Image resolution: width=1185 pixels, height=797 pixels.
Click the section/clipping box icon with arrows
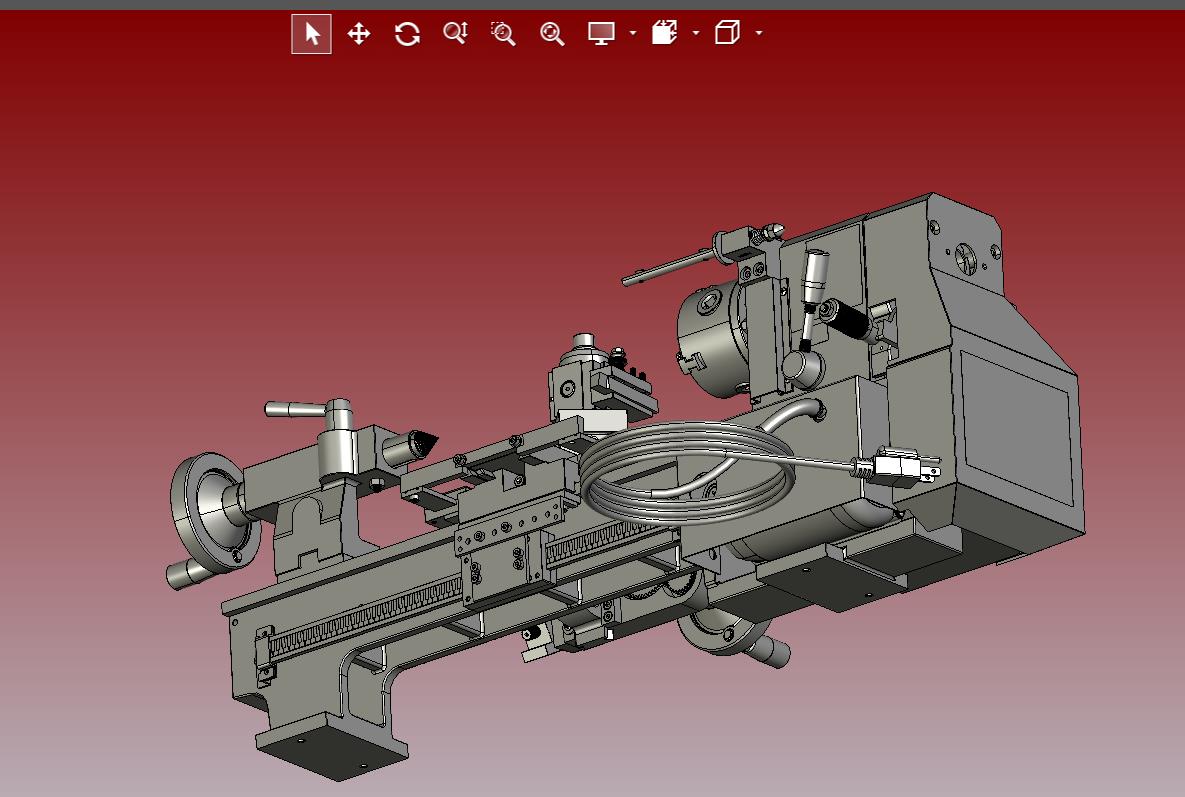tap(665, 33)
